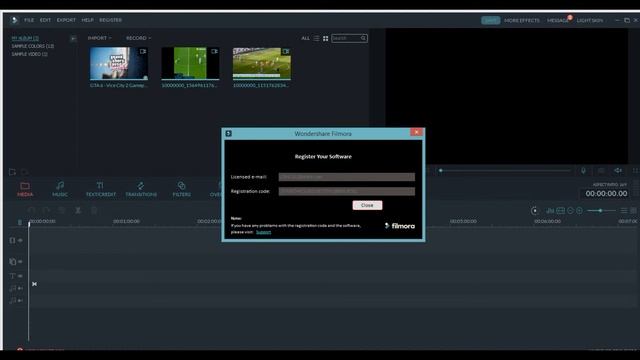
Task: Mute the first audio track
Action: click(x=20, y=288)
